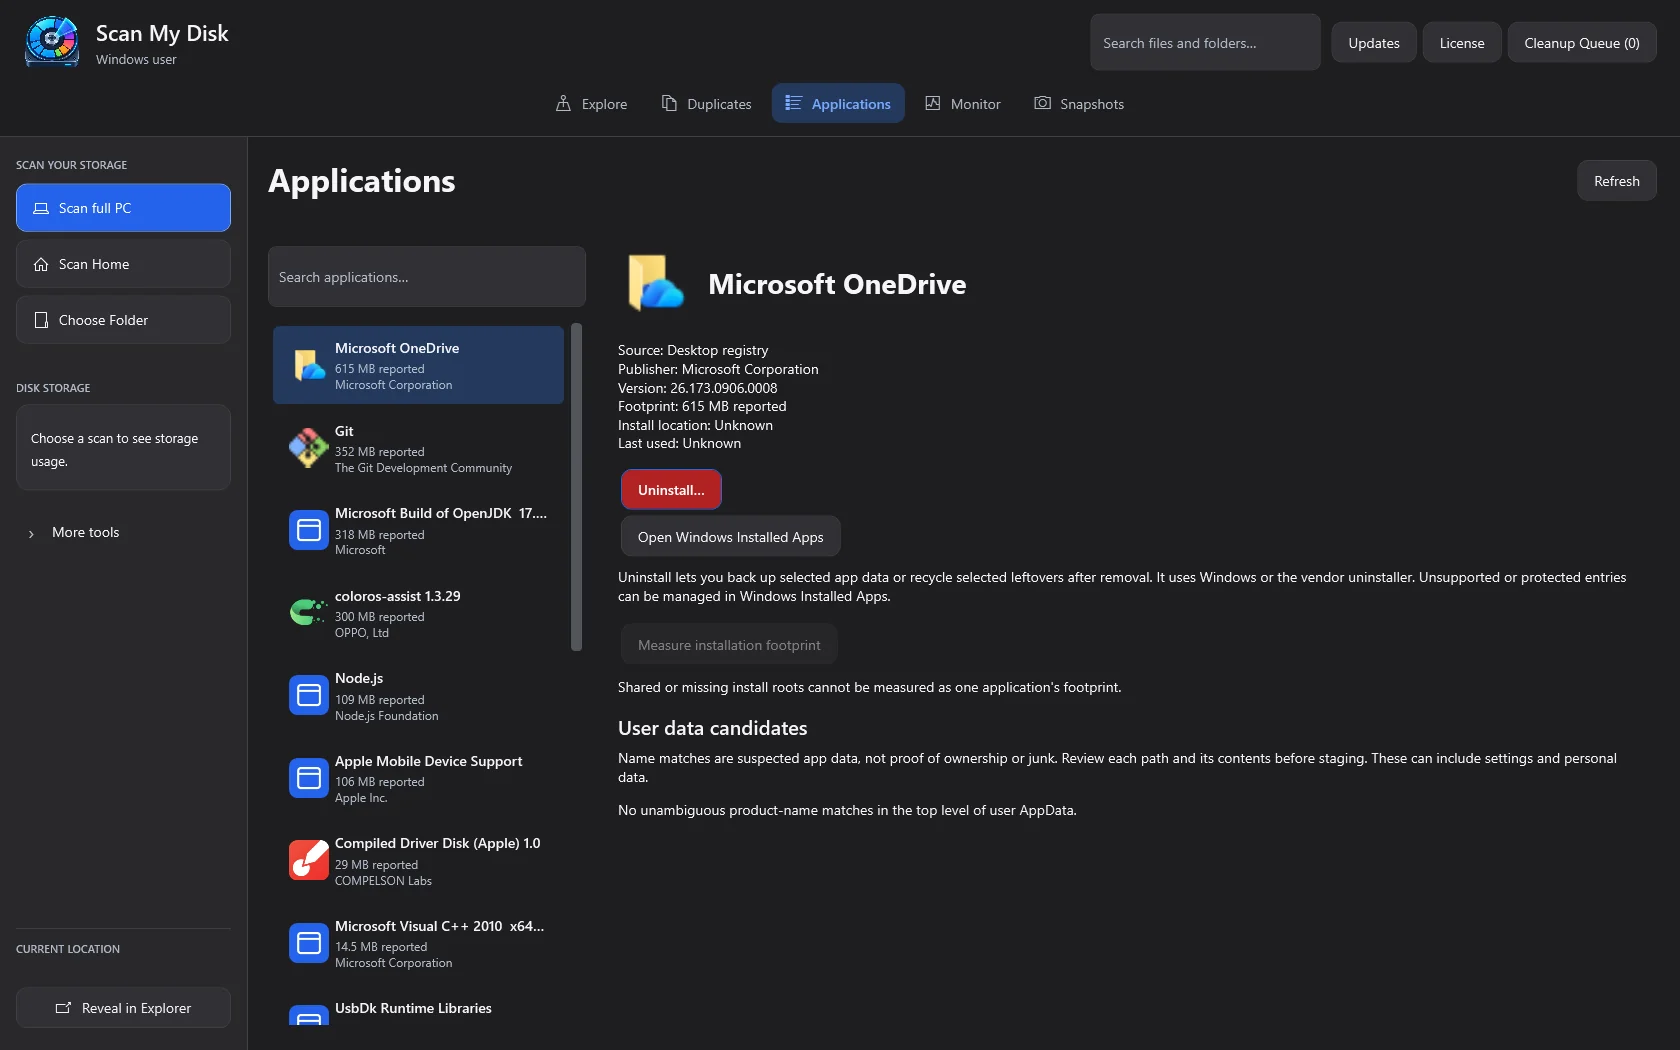Click the Apple Mobile Device Support icon
1680x1050 pixels.
309,778
